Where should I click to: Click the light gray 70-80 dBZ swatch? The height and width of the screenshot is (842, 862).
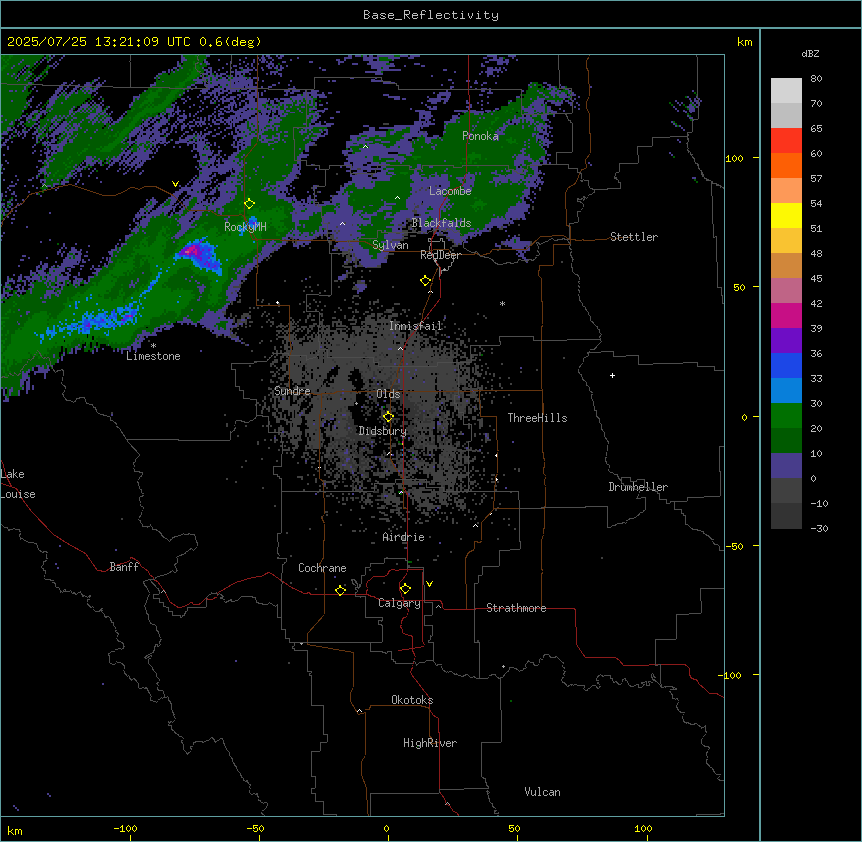pyautogui.click(x=786, y=91)
